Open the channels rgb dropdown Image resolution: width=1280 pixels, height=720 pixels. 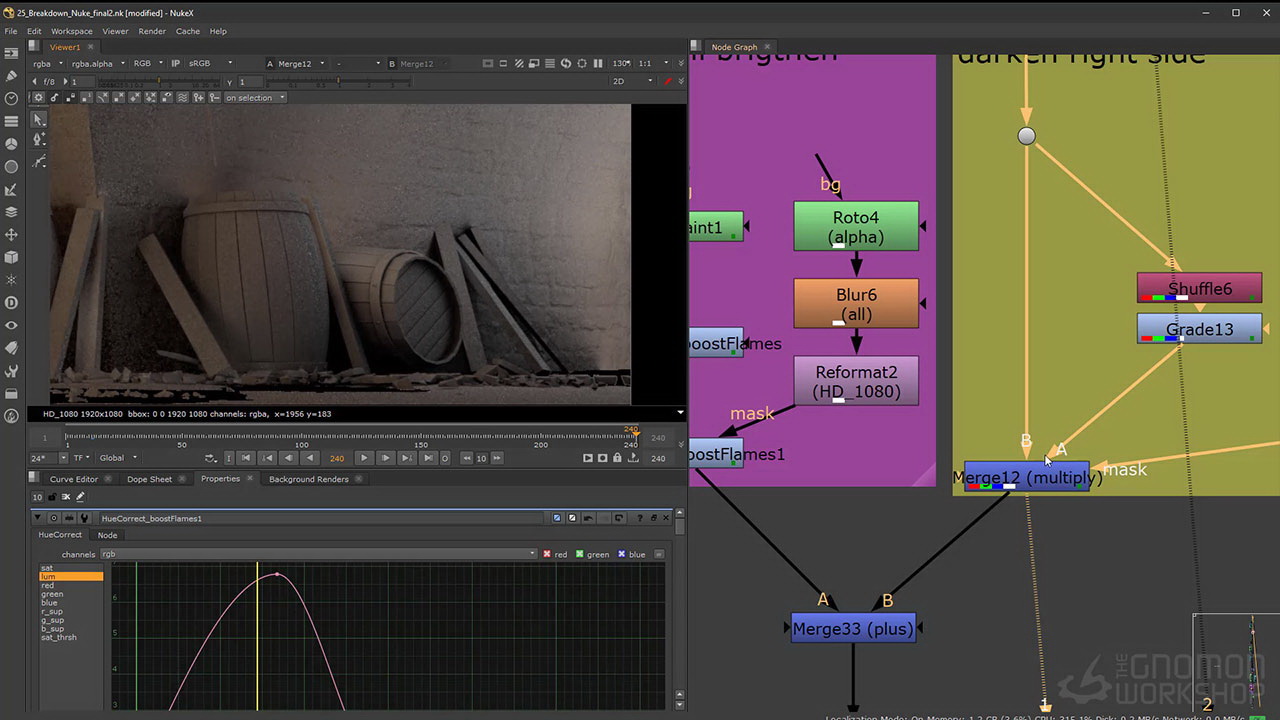[x=318, y=554]
